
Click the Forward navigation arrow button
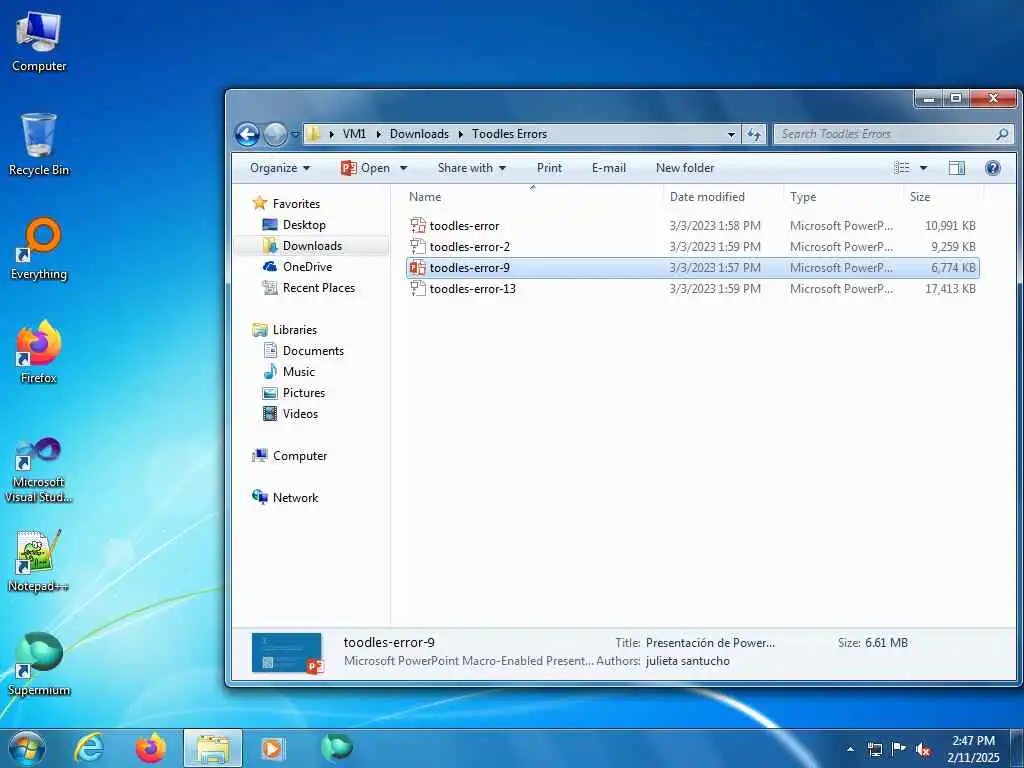coord(275,135)
